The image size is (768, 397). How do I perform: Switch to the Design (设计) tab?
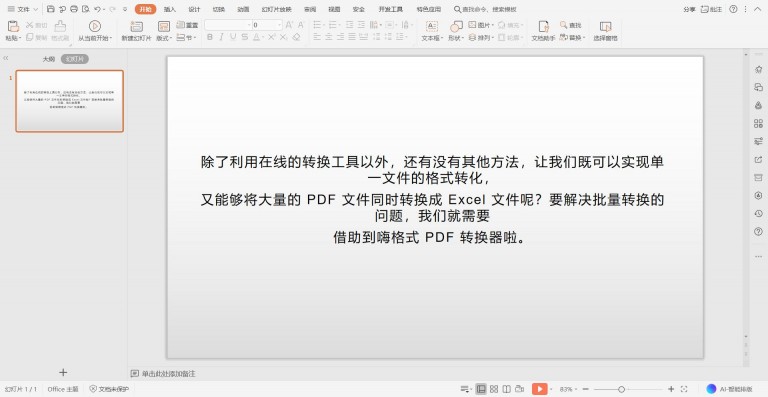click(194, 9)
